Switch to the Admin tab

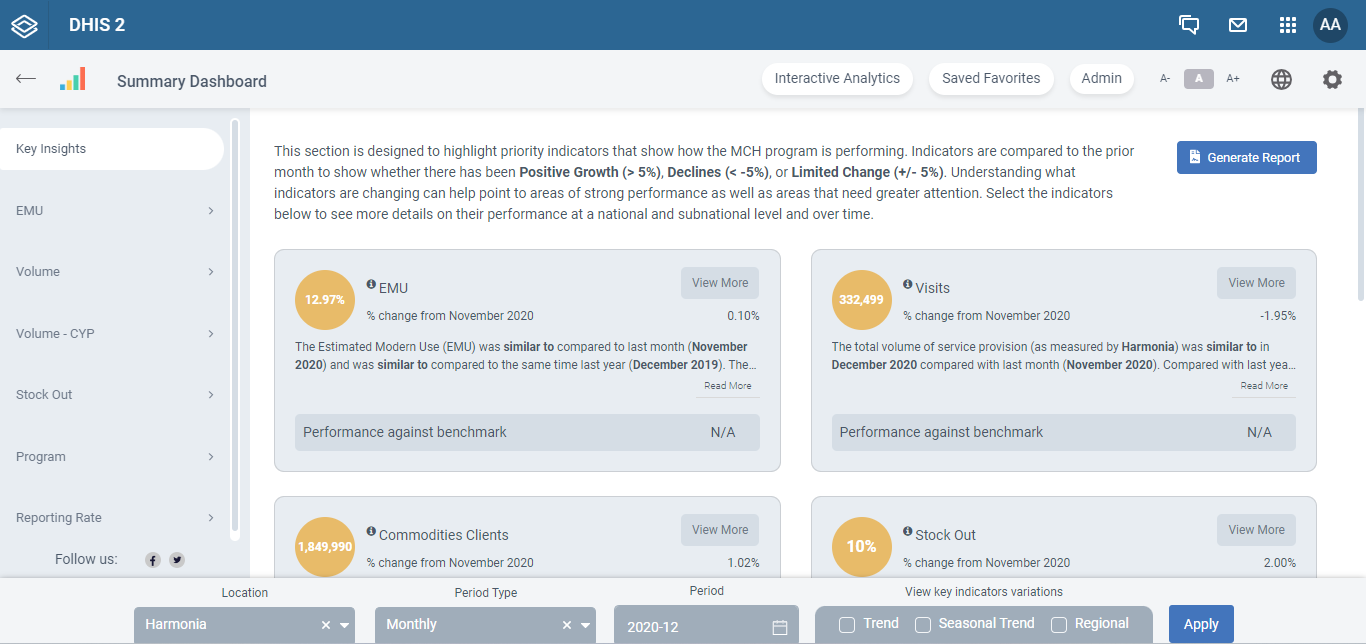[1102, 78]
